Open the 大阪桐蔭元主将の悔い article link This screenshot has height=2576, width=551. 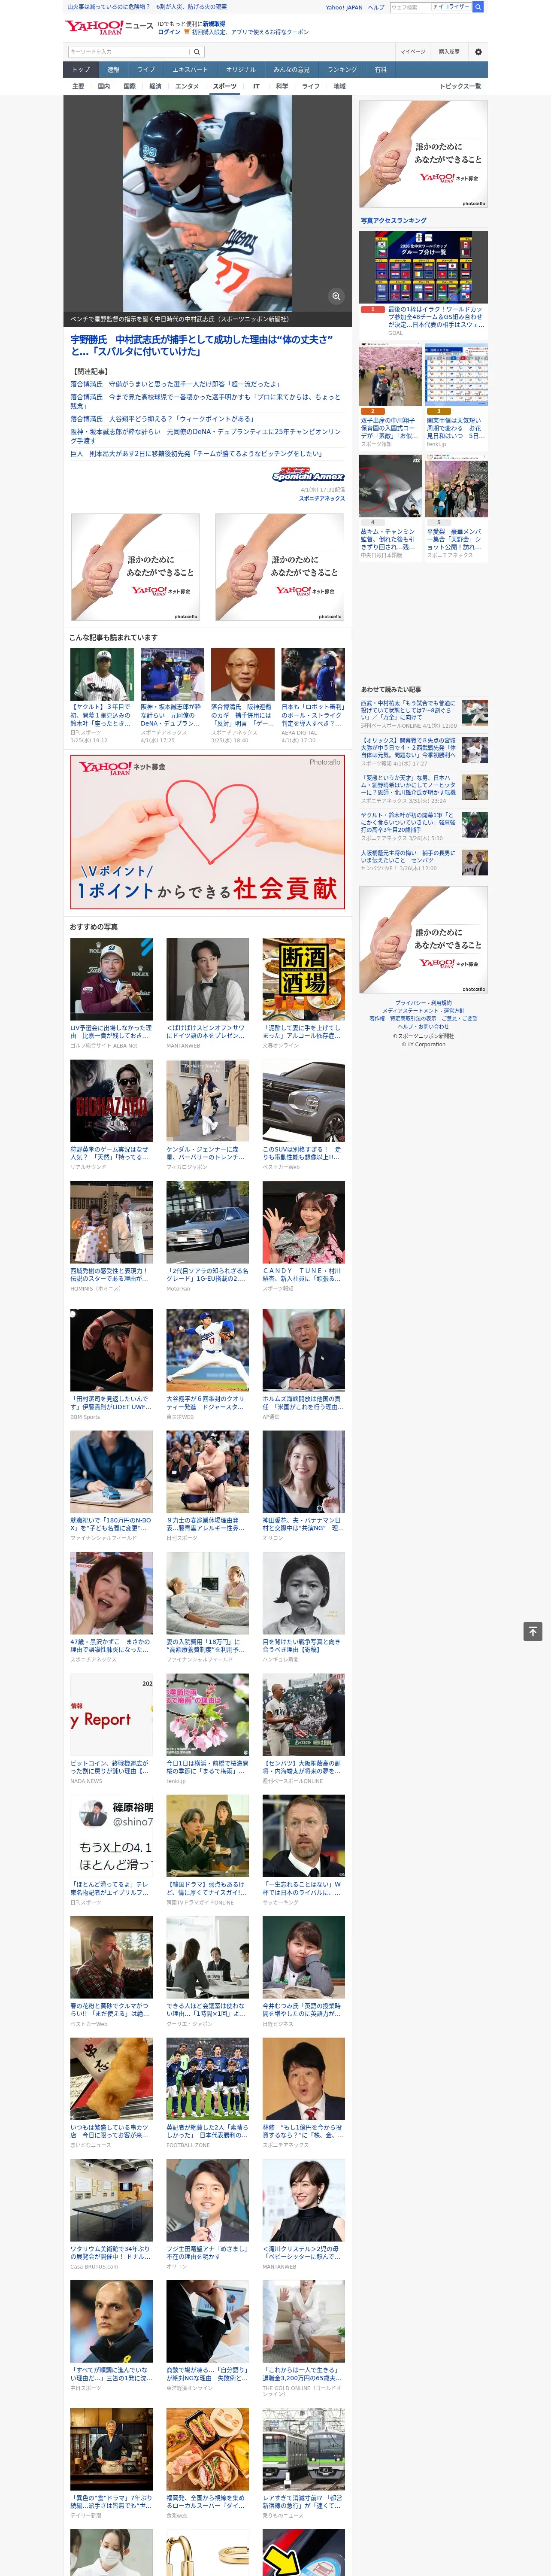pyautogui.click(x=409, y=857)
